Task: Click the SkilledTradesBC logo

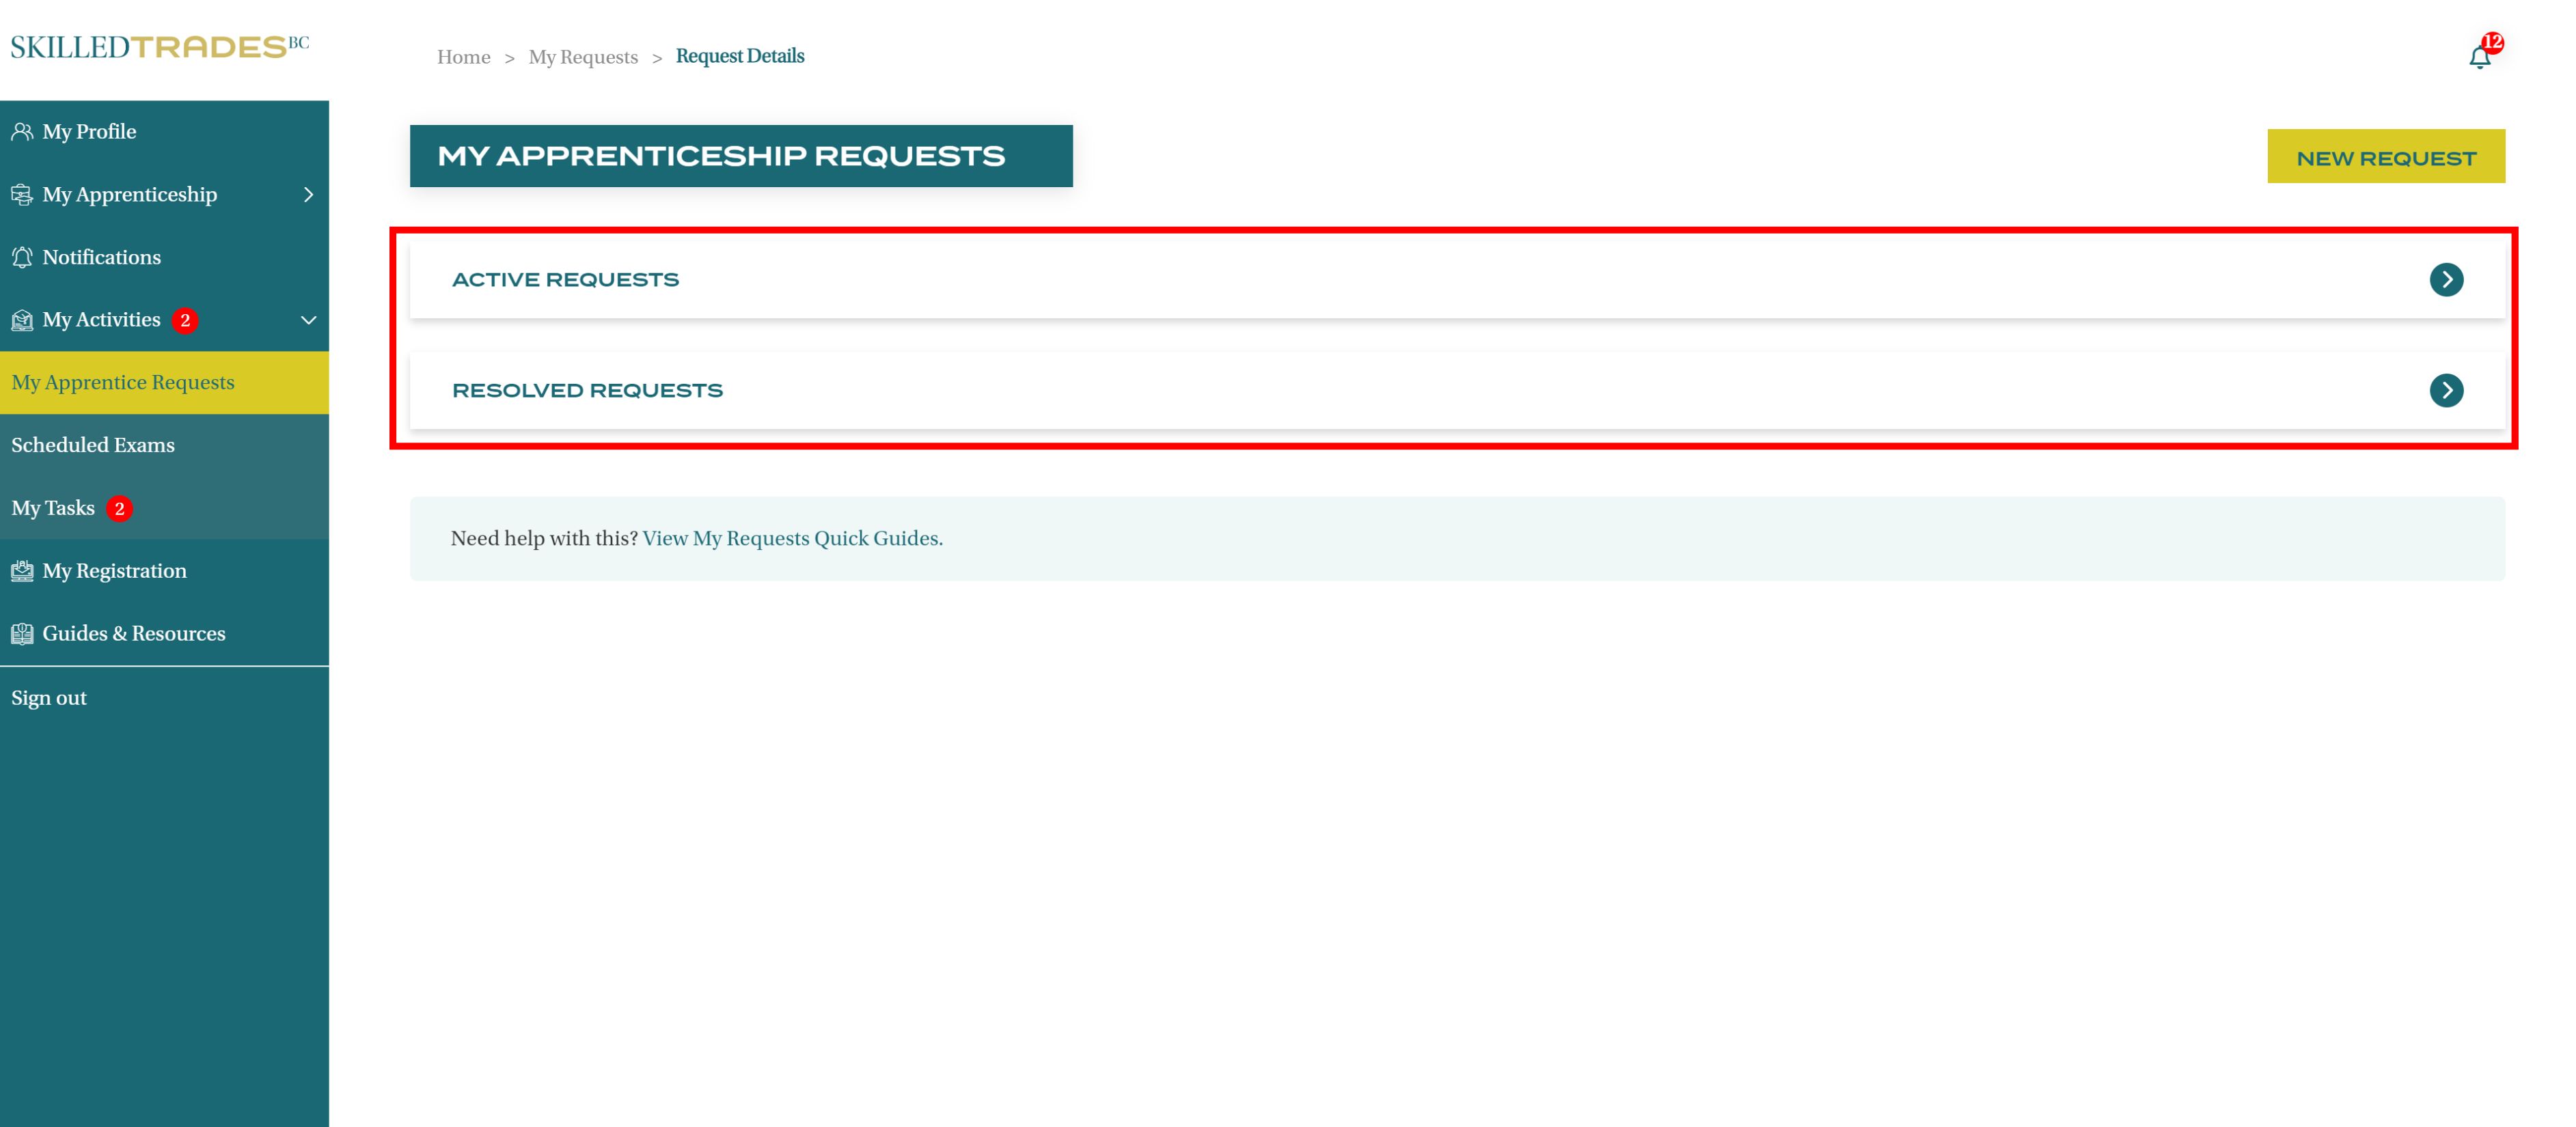Action: click(160, 47)
